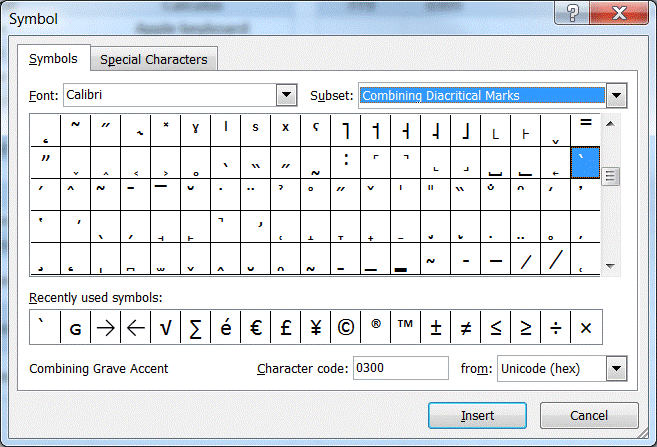
Task: Click the symbol grid scrollbar thumb
Action: [x=609, y=176]
